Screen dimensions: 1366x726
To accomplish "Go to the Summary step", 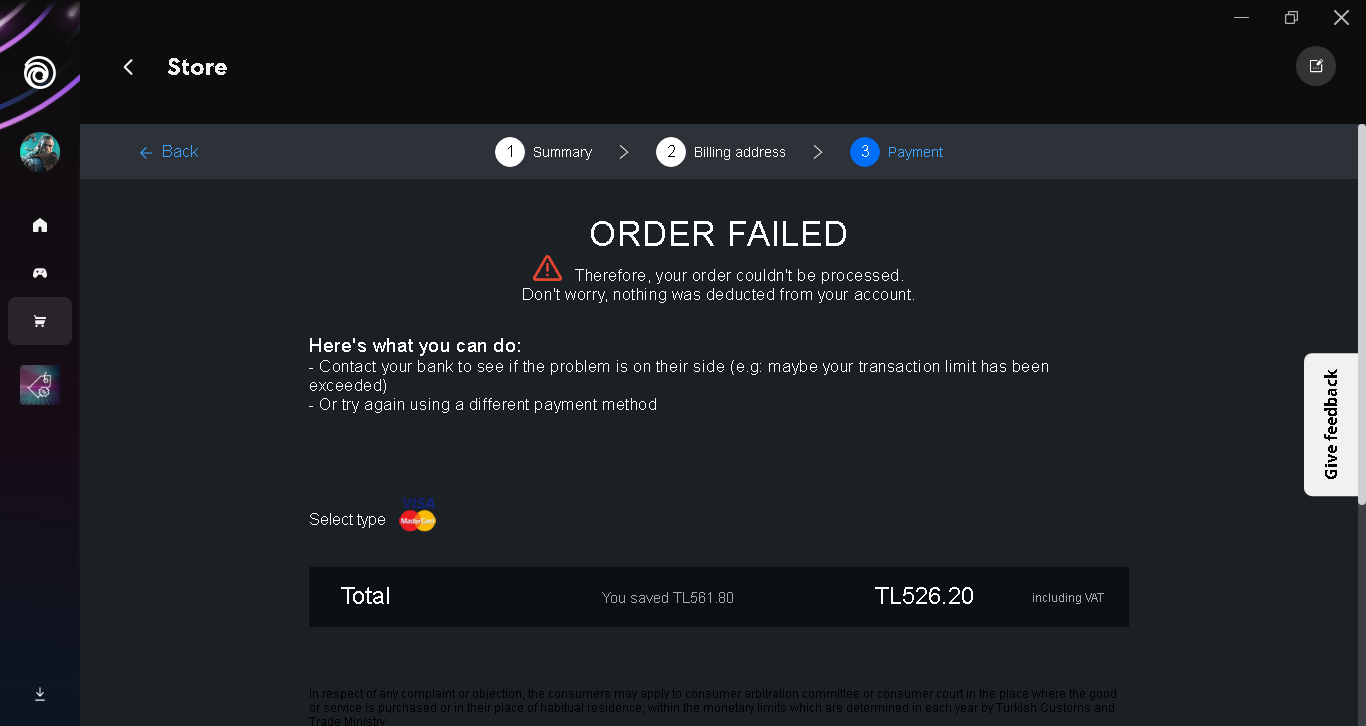I will 544,152.
